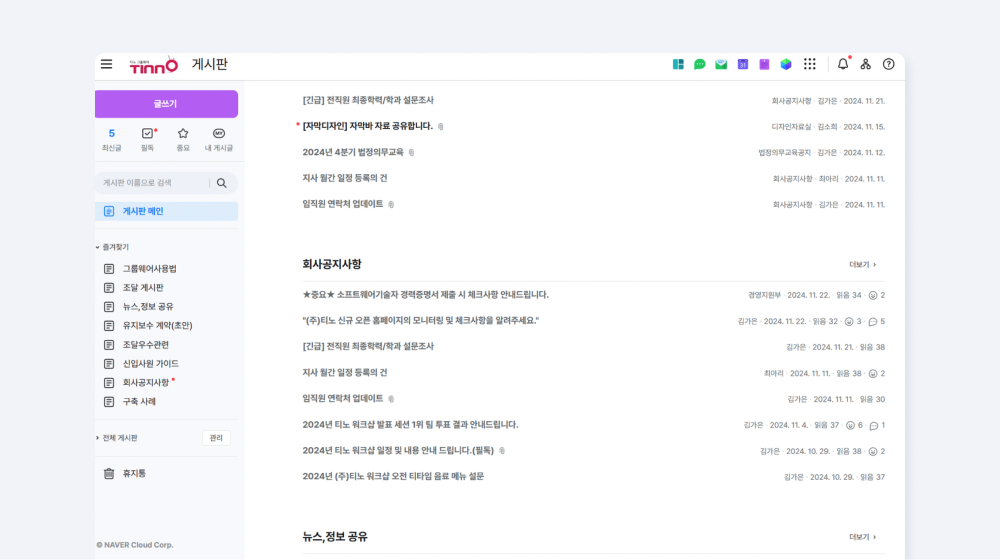Click the board name search field

[x=153, y=183]
